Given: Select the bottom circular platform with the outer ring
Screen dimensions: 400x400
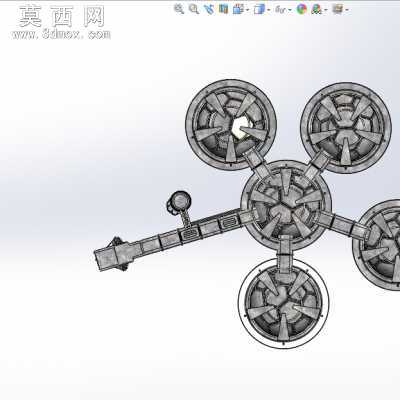Looking at the screenshot, I should tap(284, 304).
